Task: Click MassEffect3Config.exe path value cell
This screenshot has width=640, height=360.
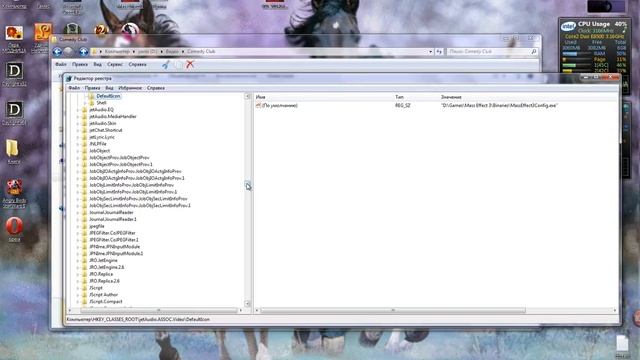Action: click(499, 105)
